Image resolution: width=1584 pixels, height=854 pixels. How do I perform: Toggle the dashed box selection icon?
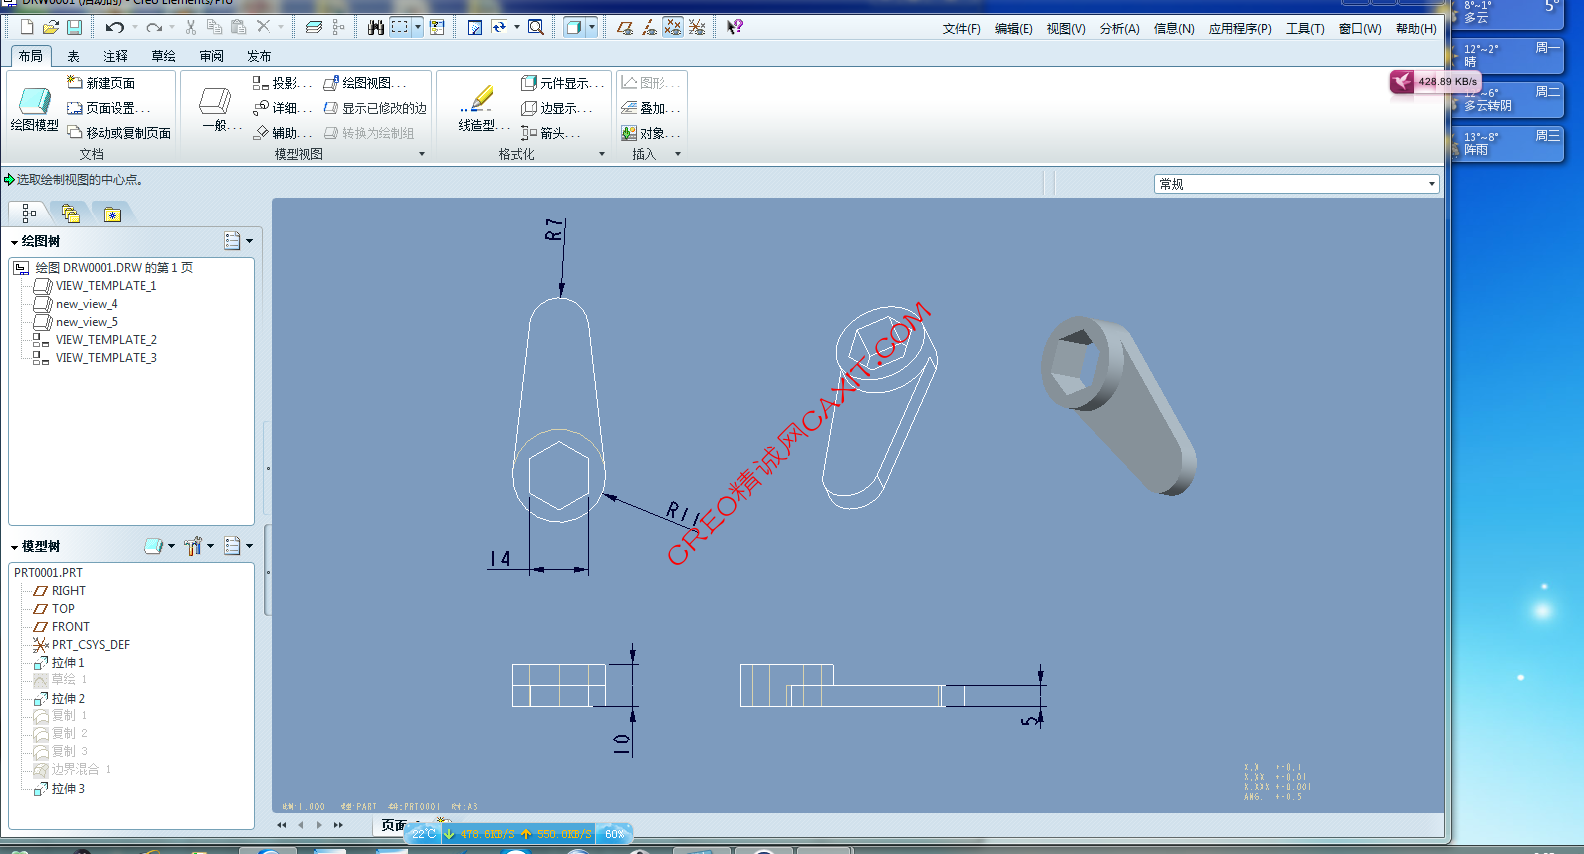(x=400, y=28)
